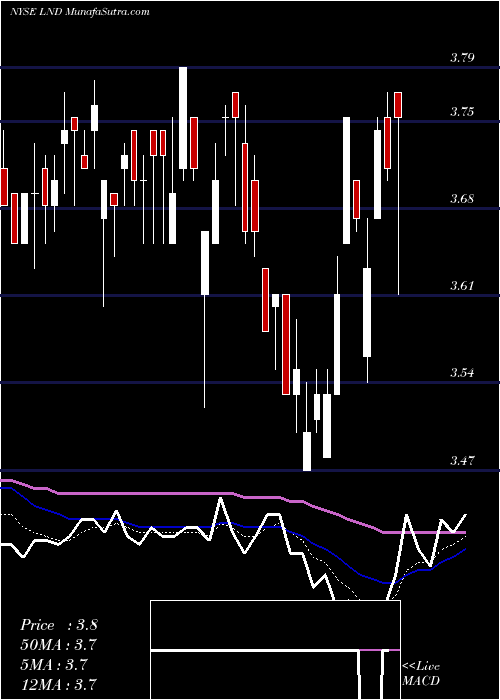Click the 50MA : 3.7 readout
Image resolution: width=500 pixels, height=700 pixels.
click(58, 645)
